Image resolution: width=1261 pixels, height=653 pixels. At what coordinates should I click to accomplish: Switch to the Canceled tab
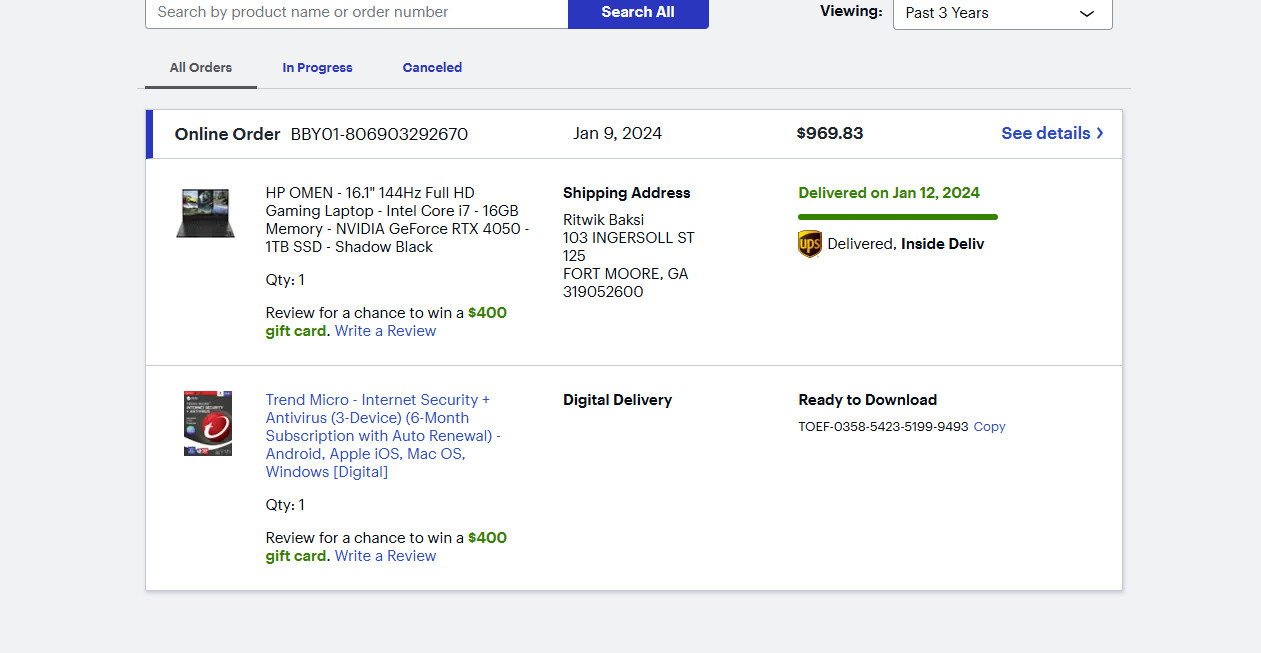(x=432, y=68)
